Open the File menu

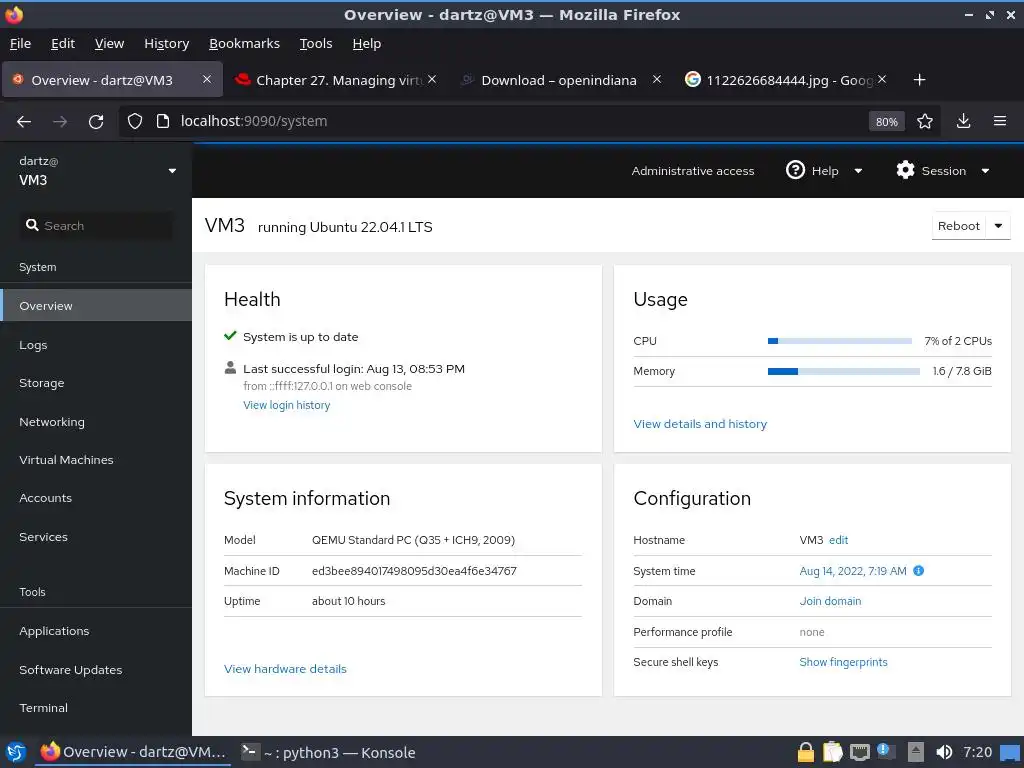[20, 44]
